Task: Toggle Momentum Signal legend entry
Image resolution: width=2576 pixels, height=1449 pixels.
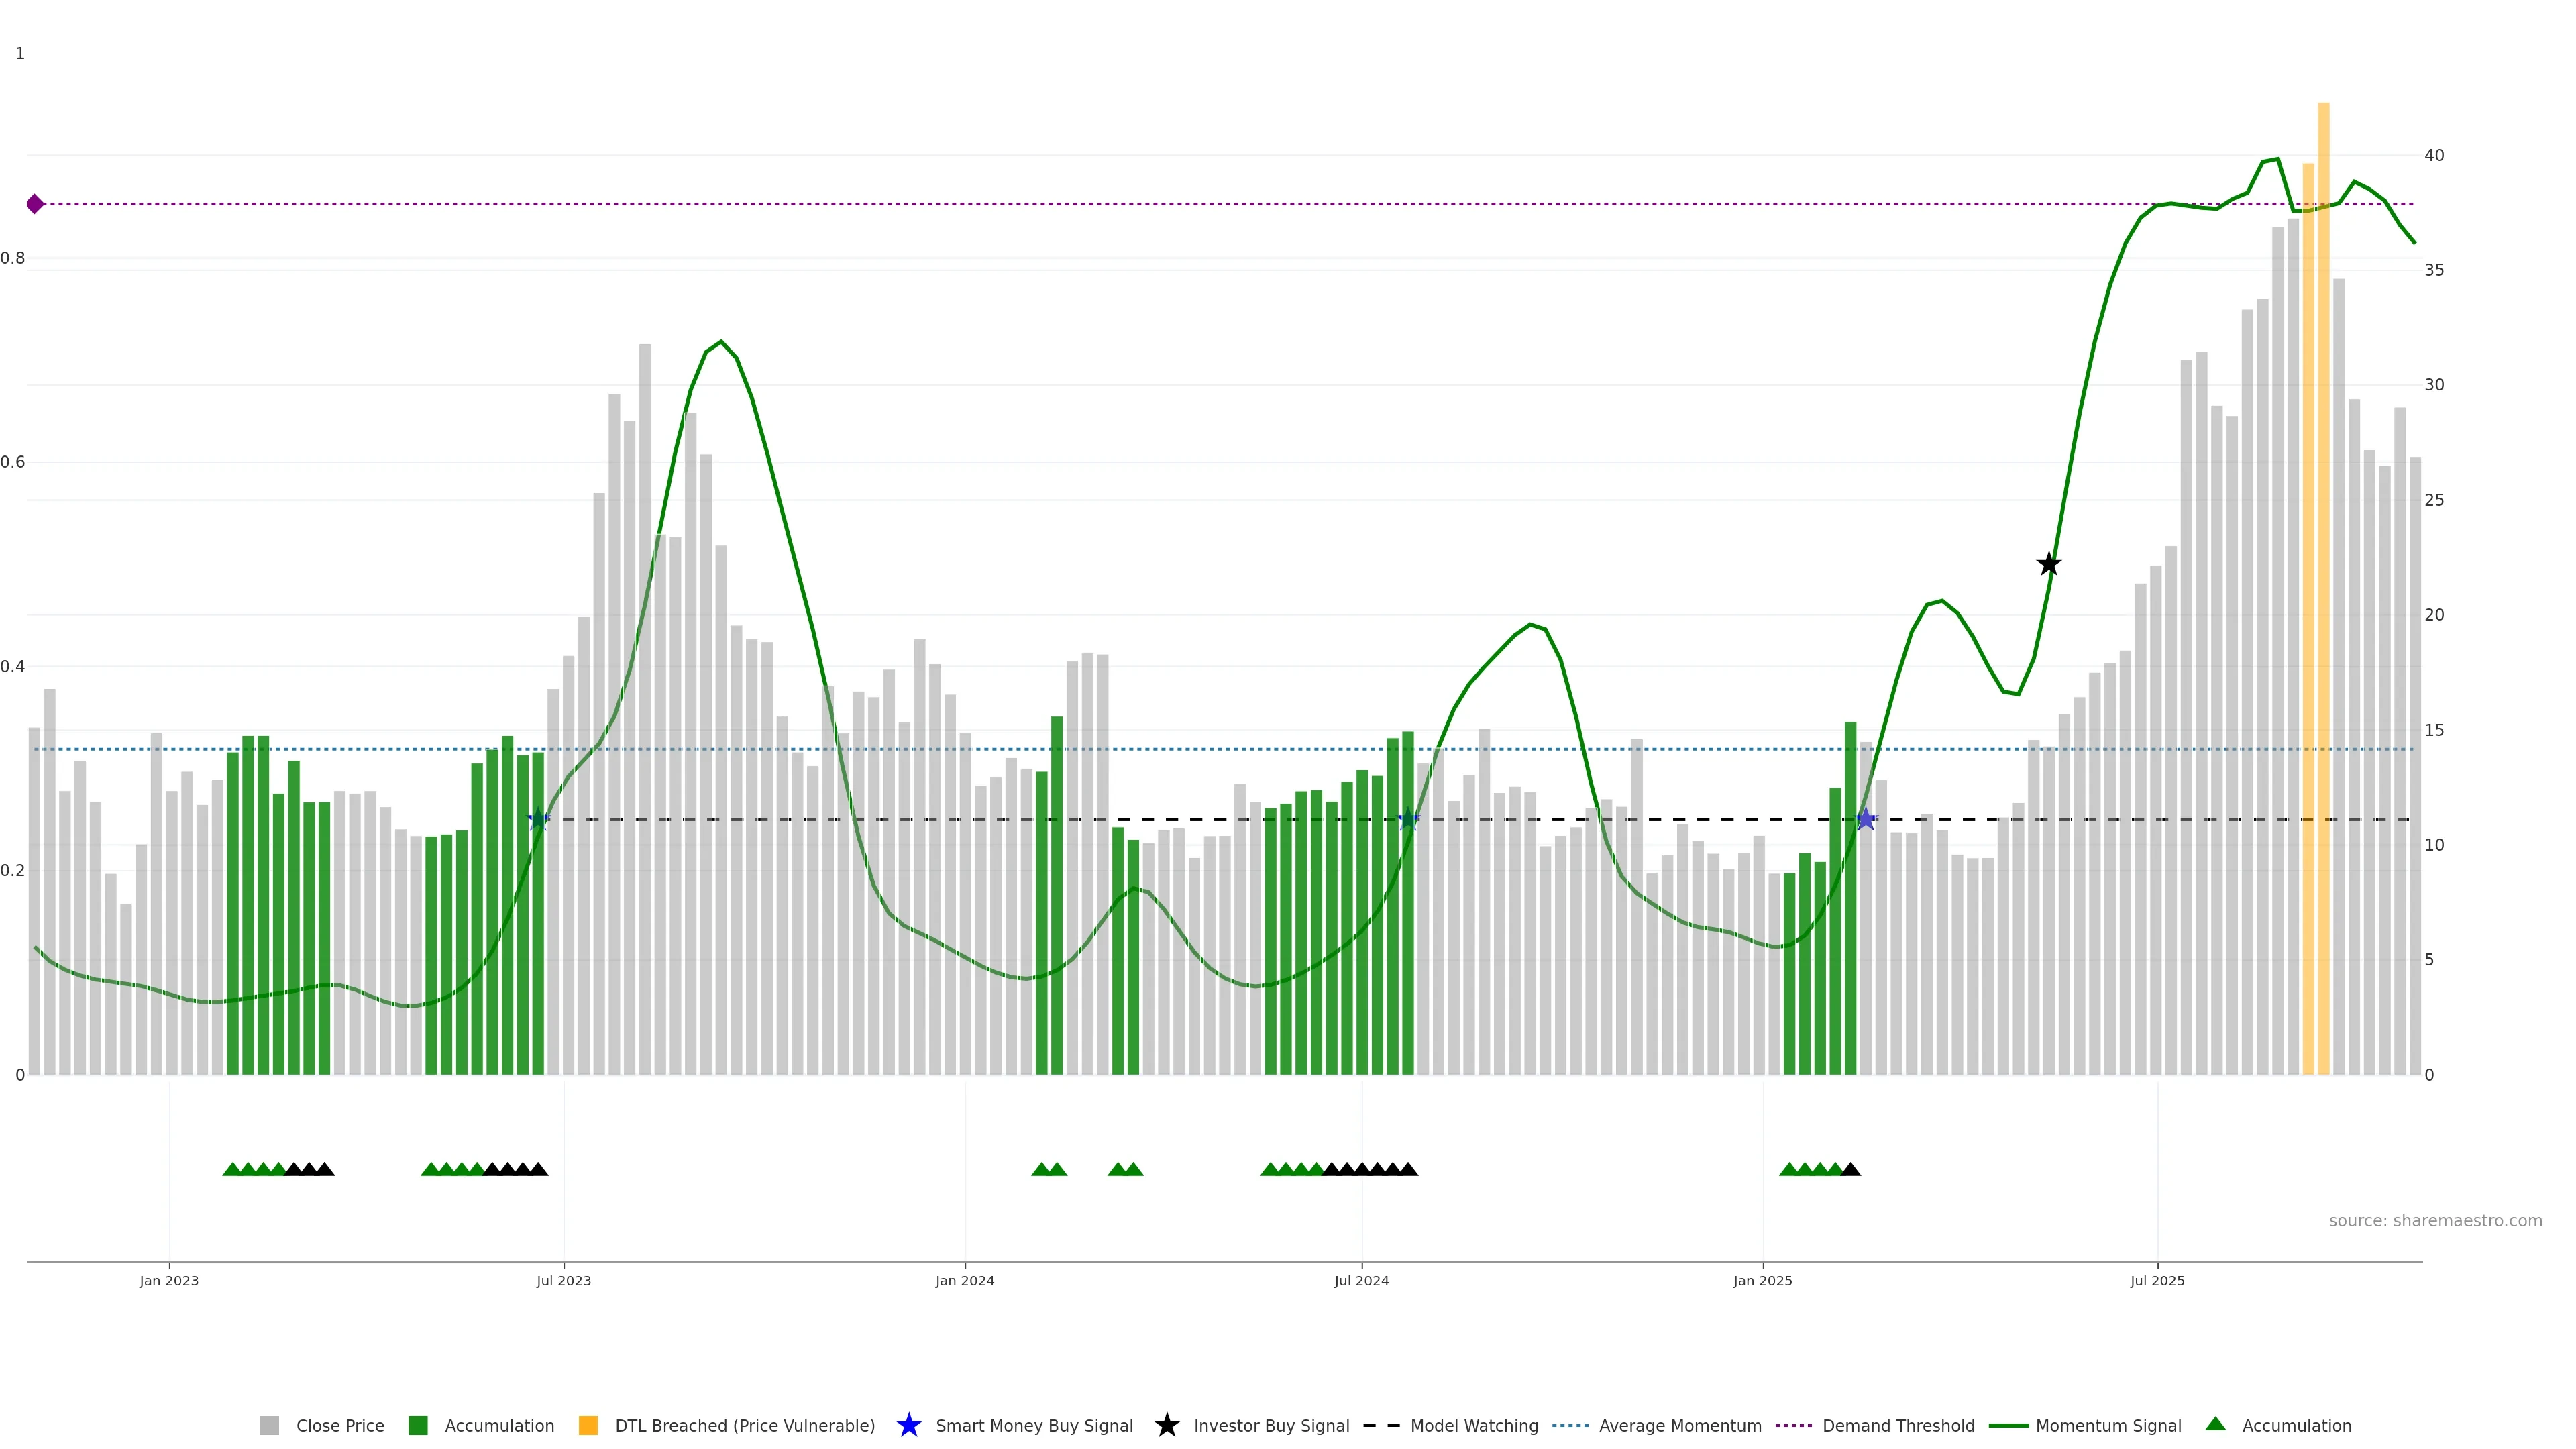Action: [2108, 1426]
